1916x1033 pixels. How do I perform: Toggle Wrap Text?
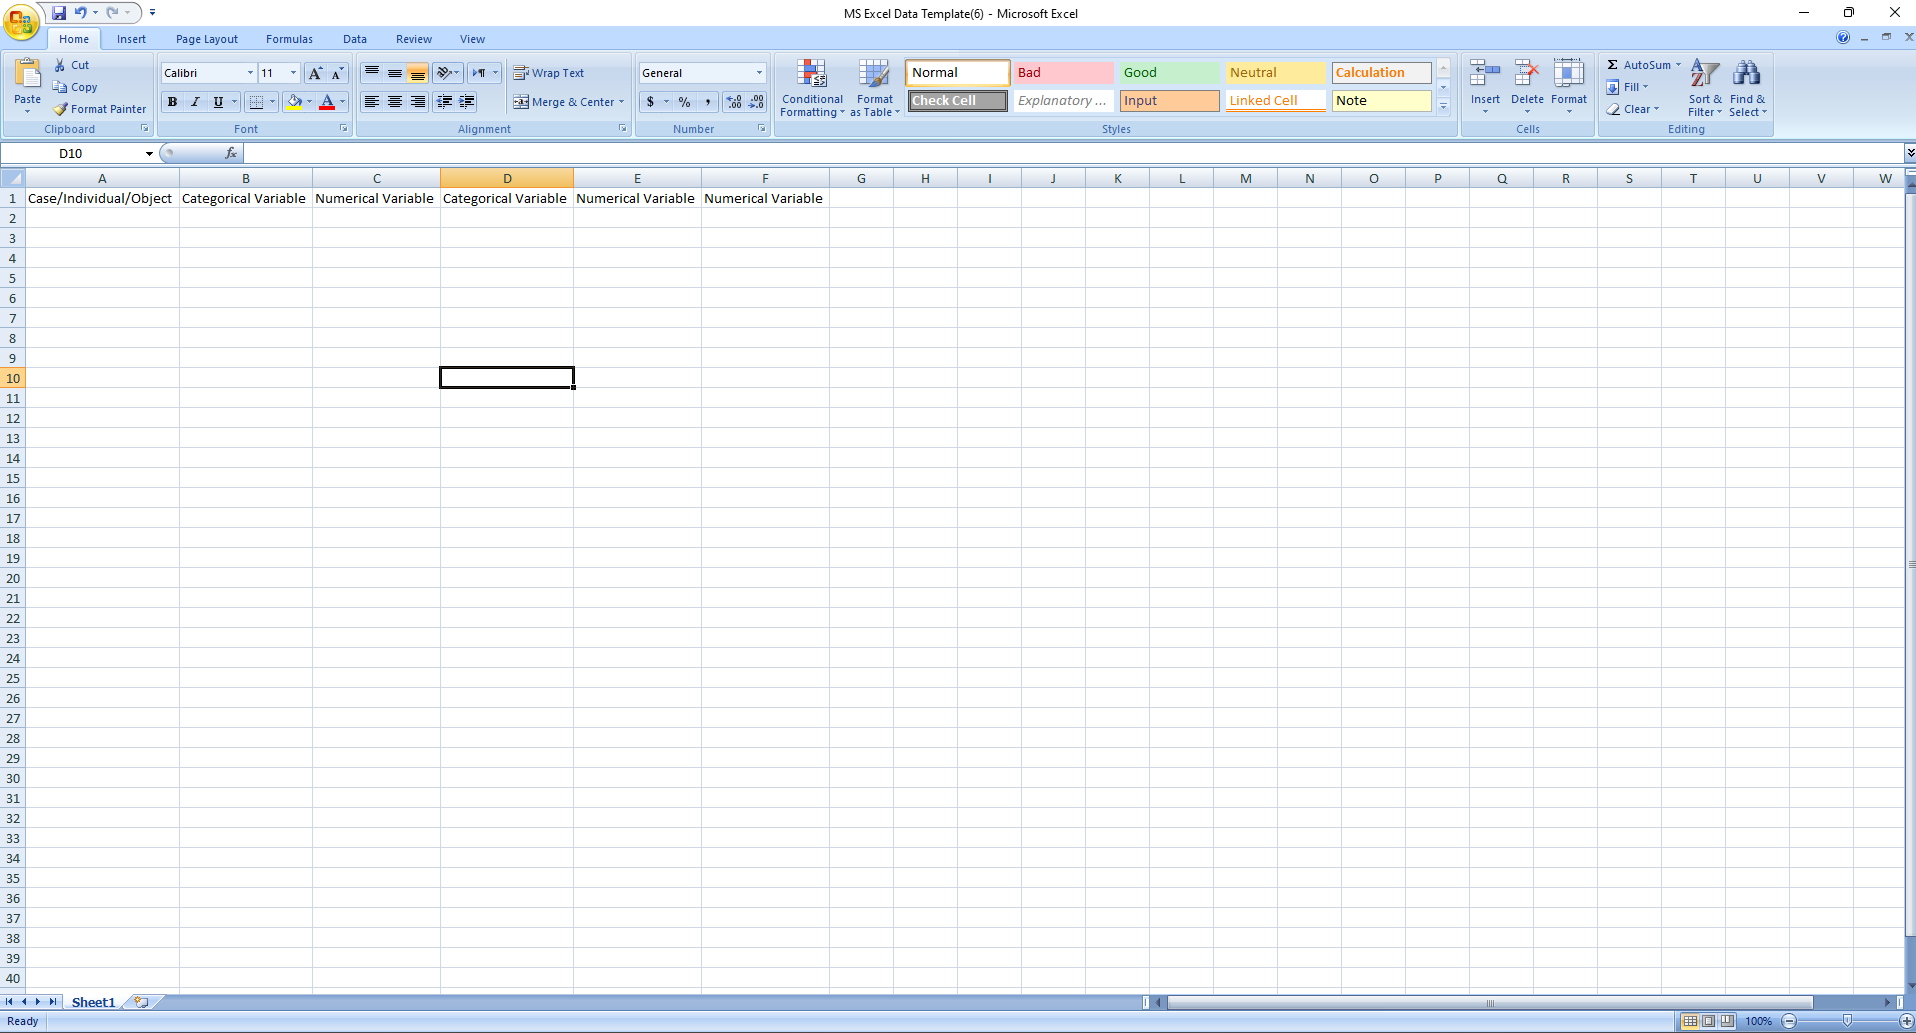[549, 73]
